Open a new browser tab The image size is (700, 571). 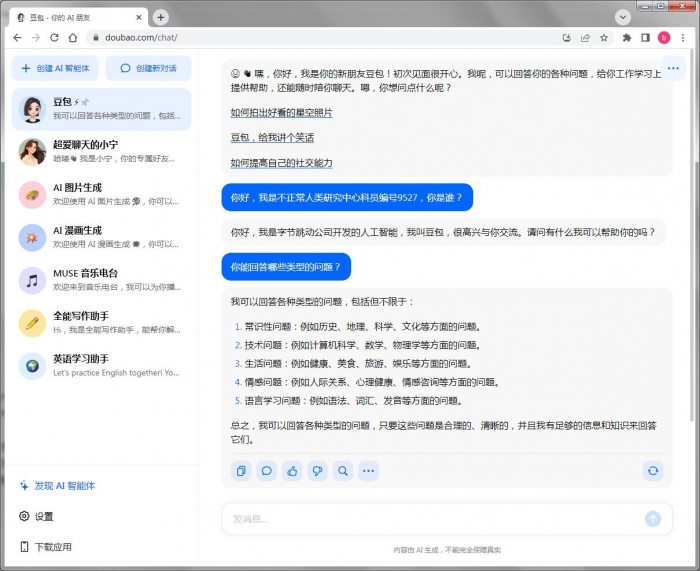click(161, 17)
